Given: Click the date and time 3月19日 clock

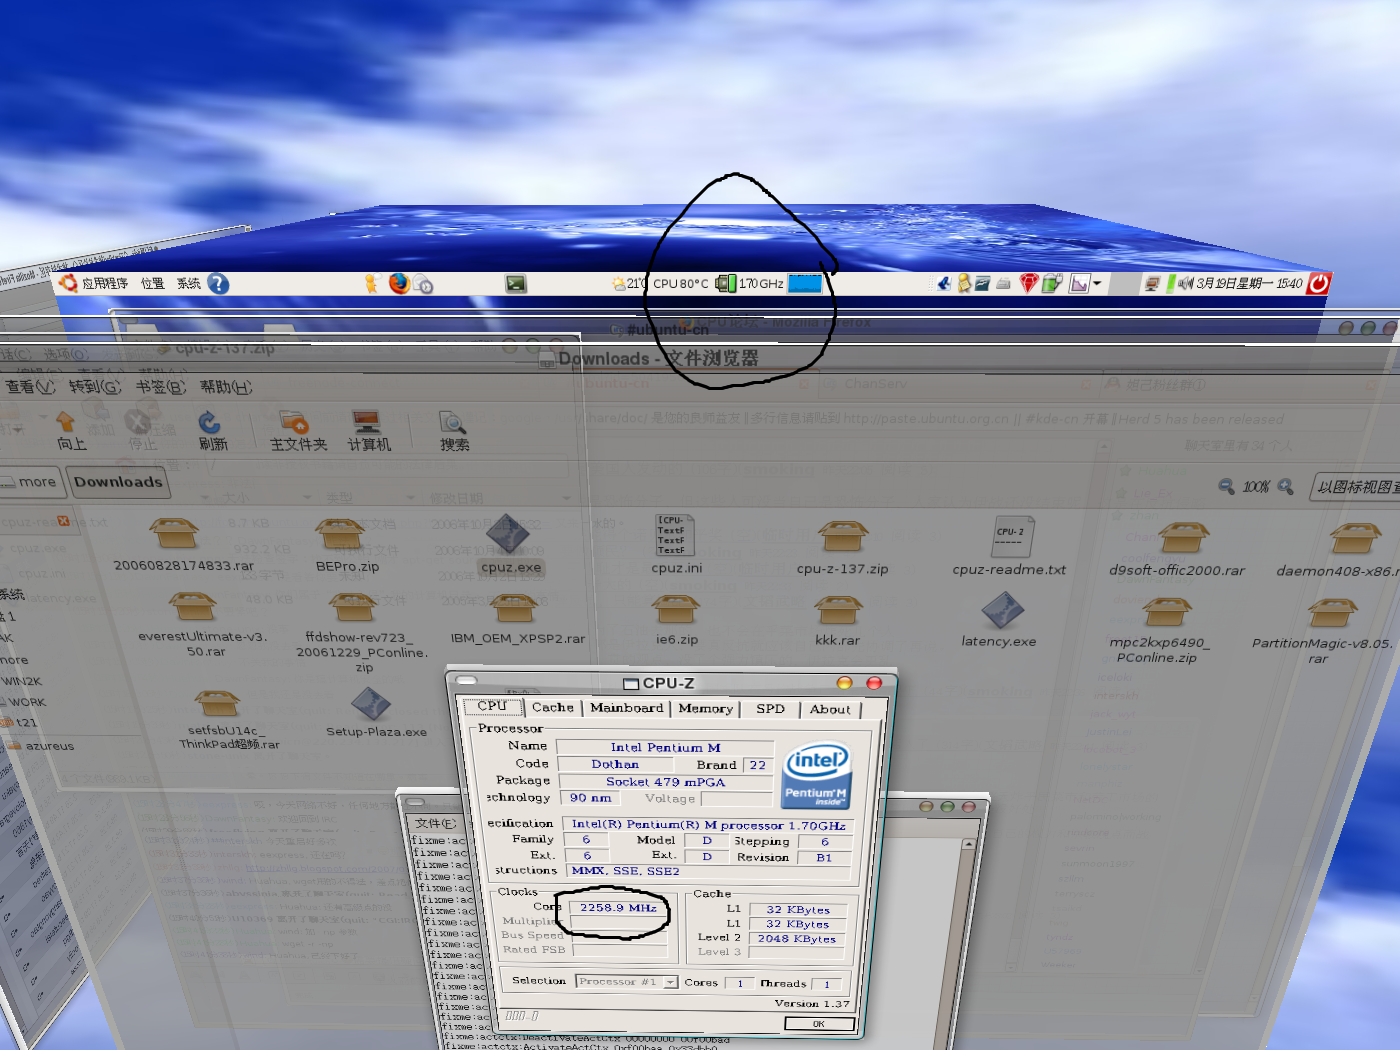Looking at the screenshot, I should [1249, 283].
